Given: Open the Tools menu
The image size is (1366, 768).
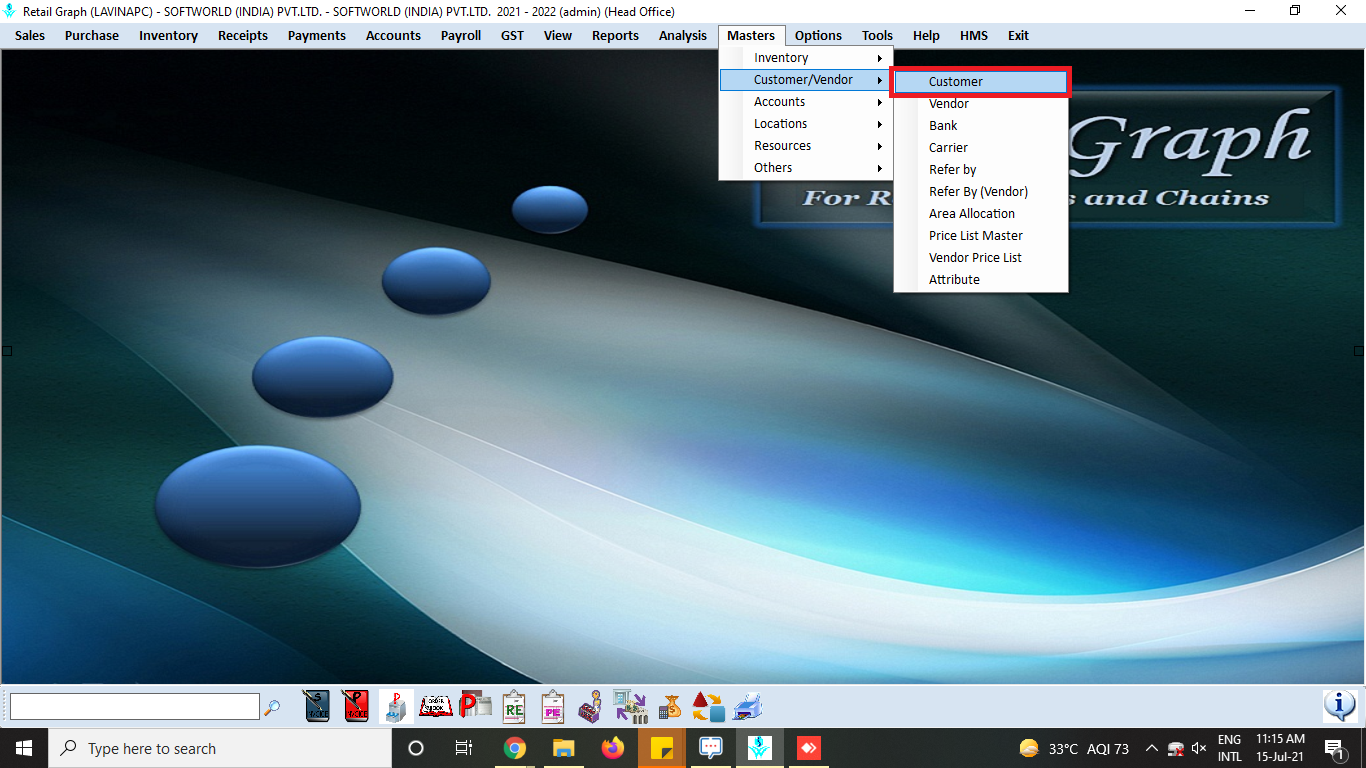Looking at the screenshot, I should [x=877, y=35].
